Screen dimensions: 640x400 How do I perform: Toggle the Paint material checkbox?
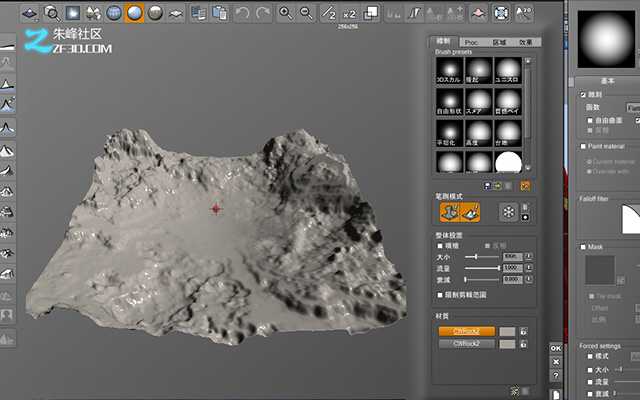[x=583, y=146]
